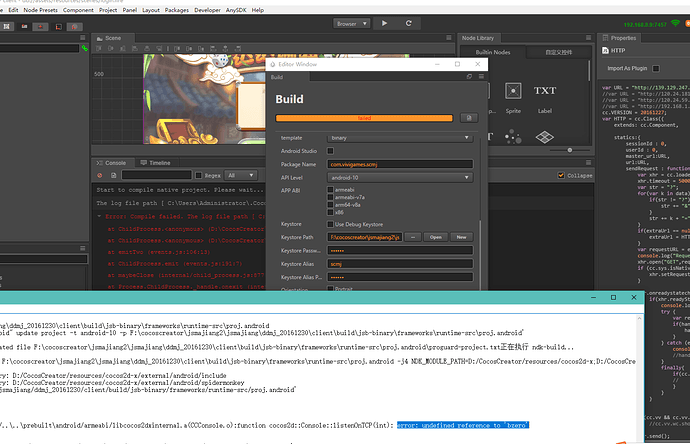Screen dimensions: 690x444
Task: Check the armeabi ABI checkbox
Action: 330,190
